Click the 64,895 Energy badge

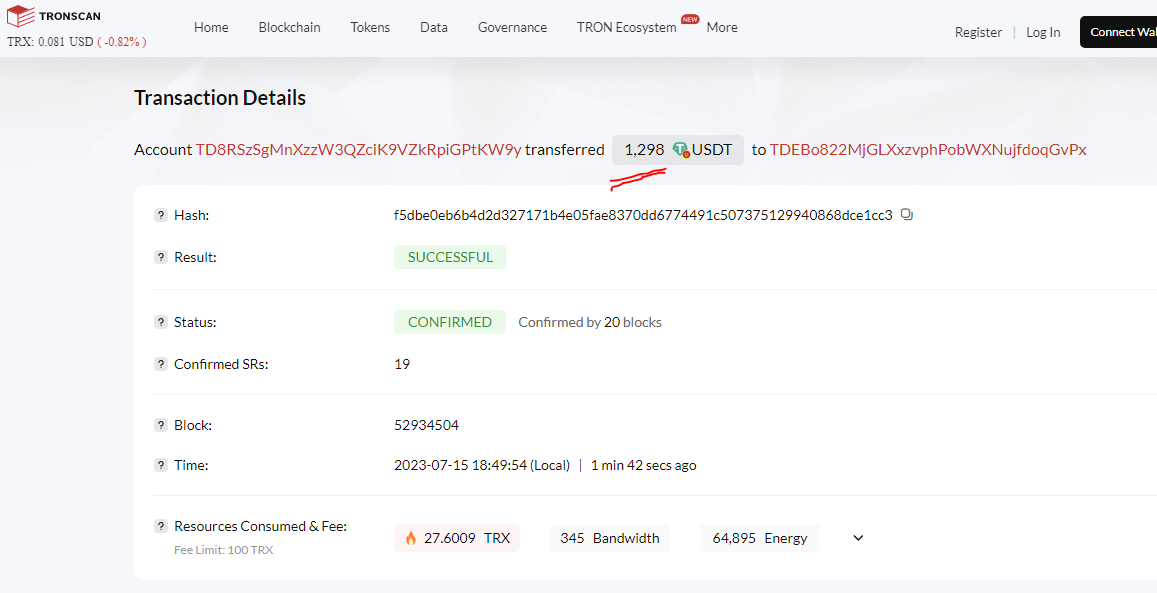[x=760, y=538]
